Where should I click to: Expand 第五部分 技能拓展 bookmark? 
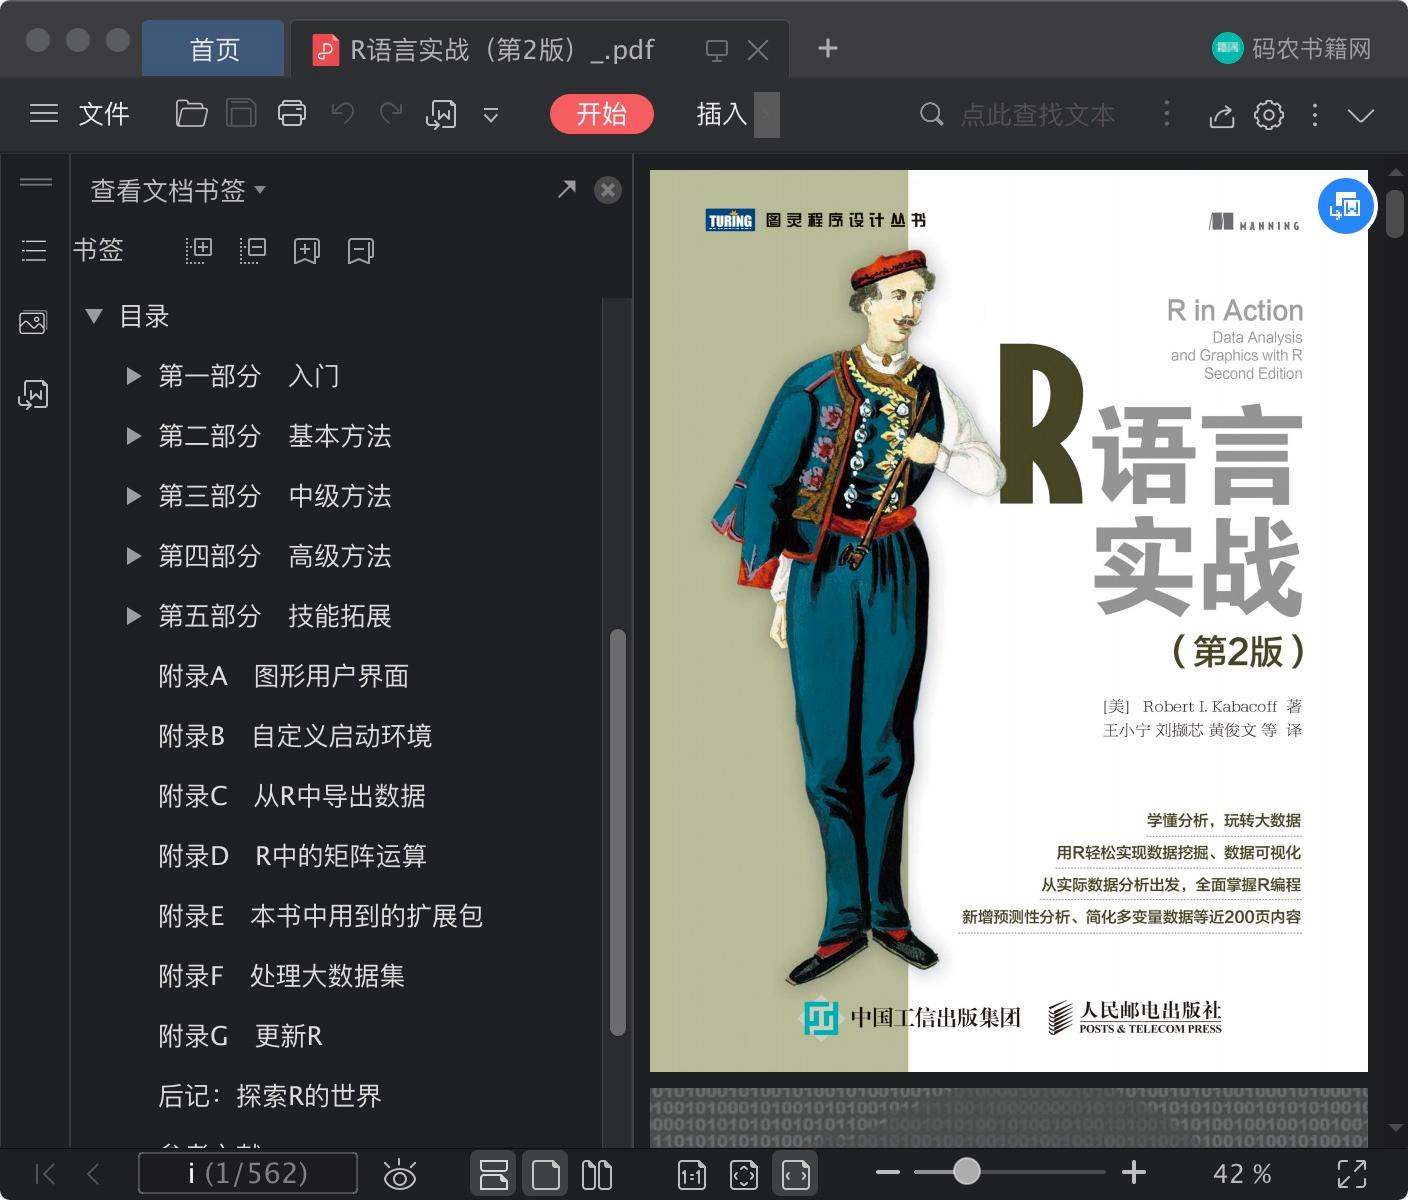pos(133,616)
